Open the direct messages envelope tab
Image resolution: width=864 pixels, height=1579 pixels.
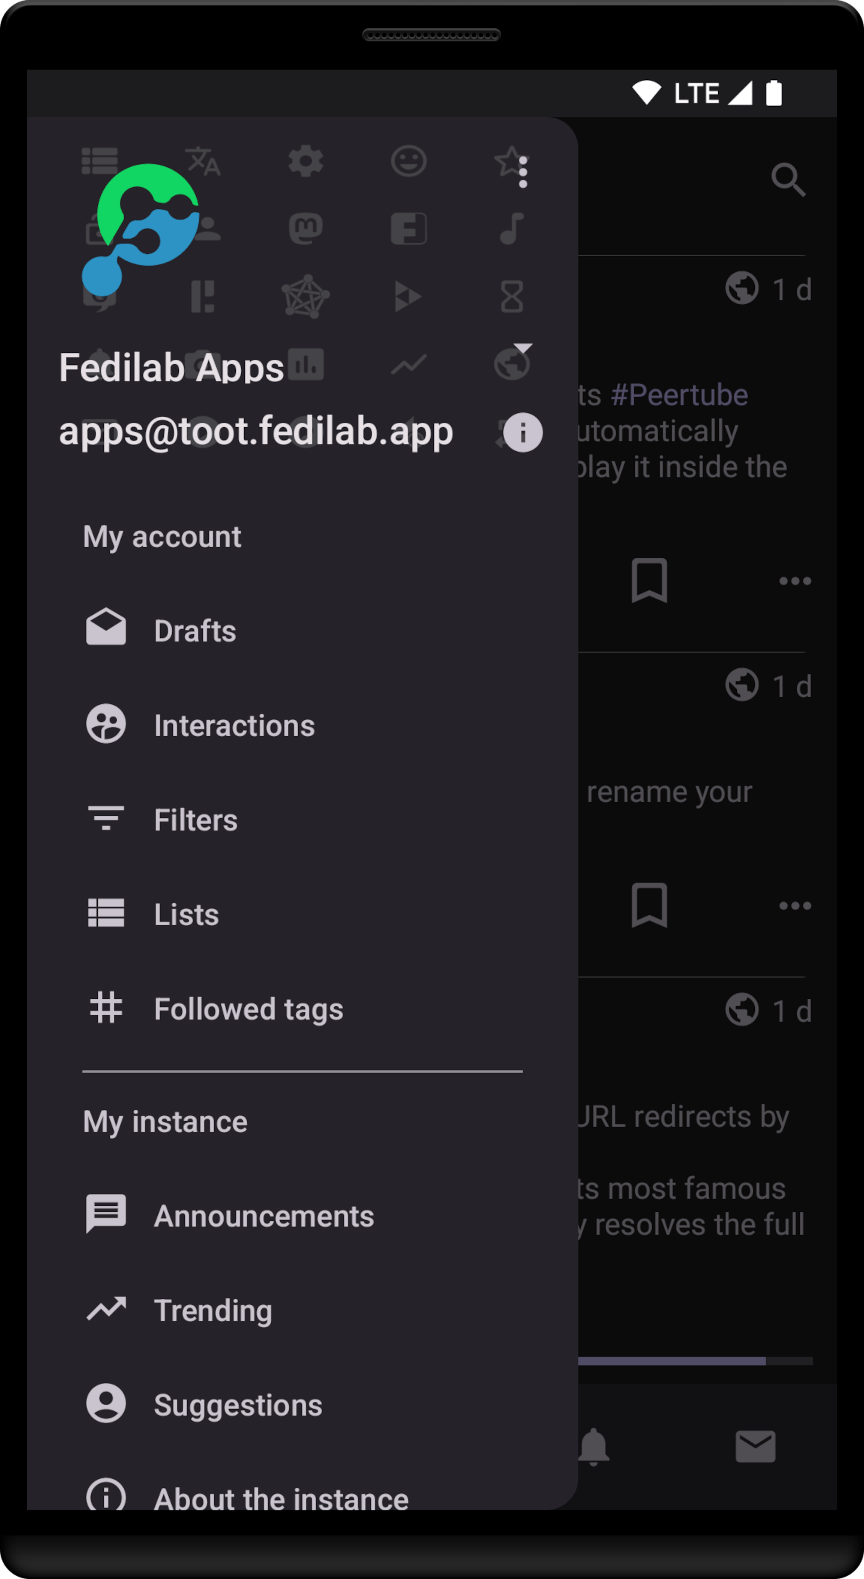pyautogui.click(x=755, y=1446)
